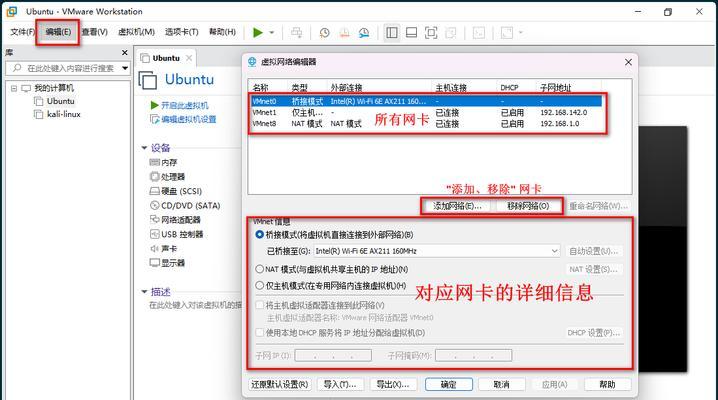The width and height of the screenshot is (718, 400).
Task: Switch to the Ubuntu tab
Action: (x=166, y=58)
